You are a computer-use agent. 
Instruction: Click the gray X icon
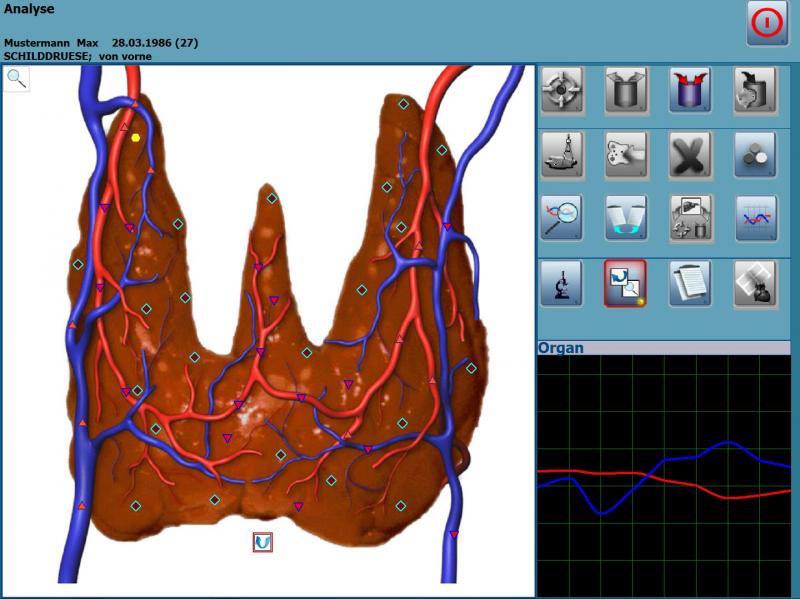click(690, 155)
